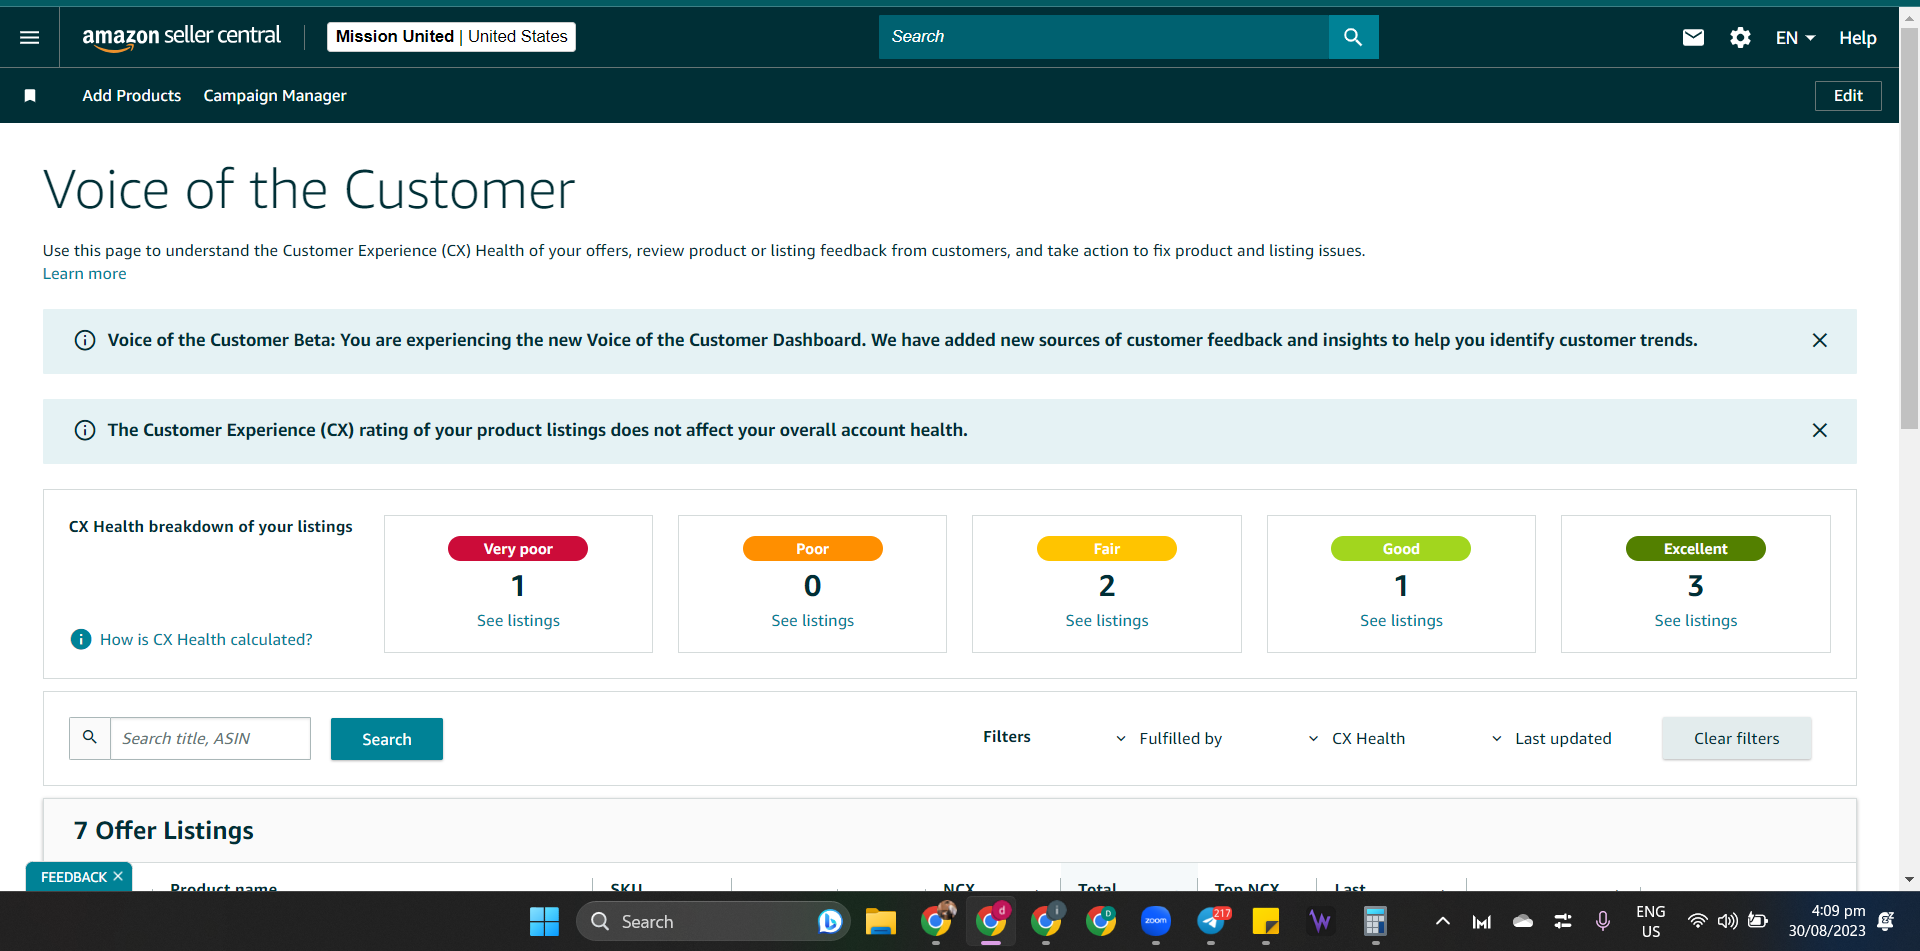1920x951 pixels.
Task: Open Telegram from the taskbar
Action: pos(1211,921)
